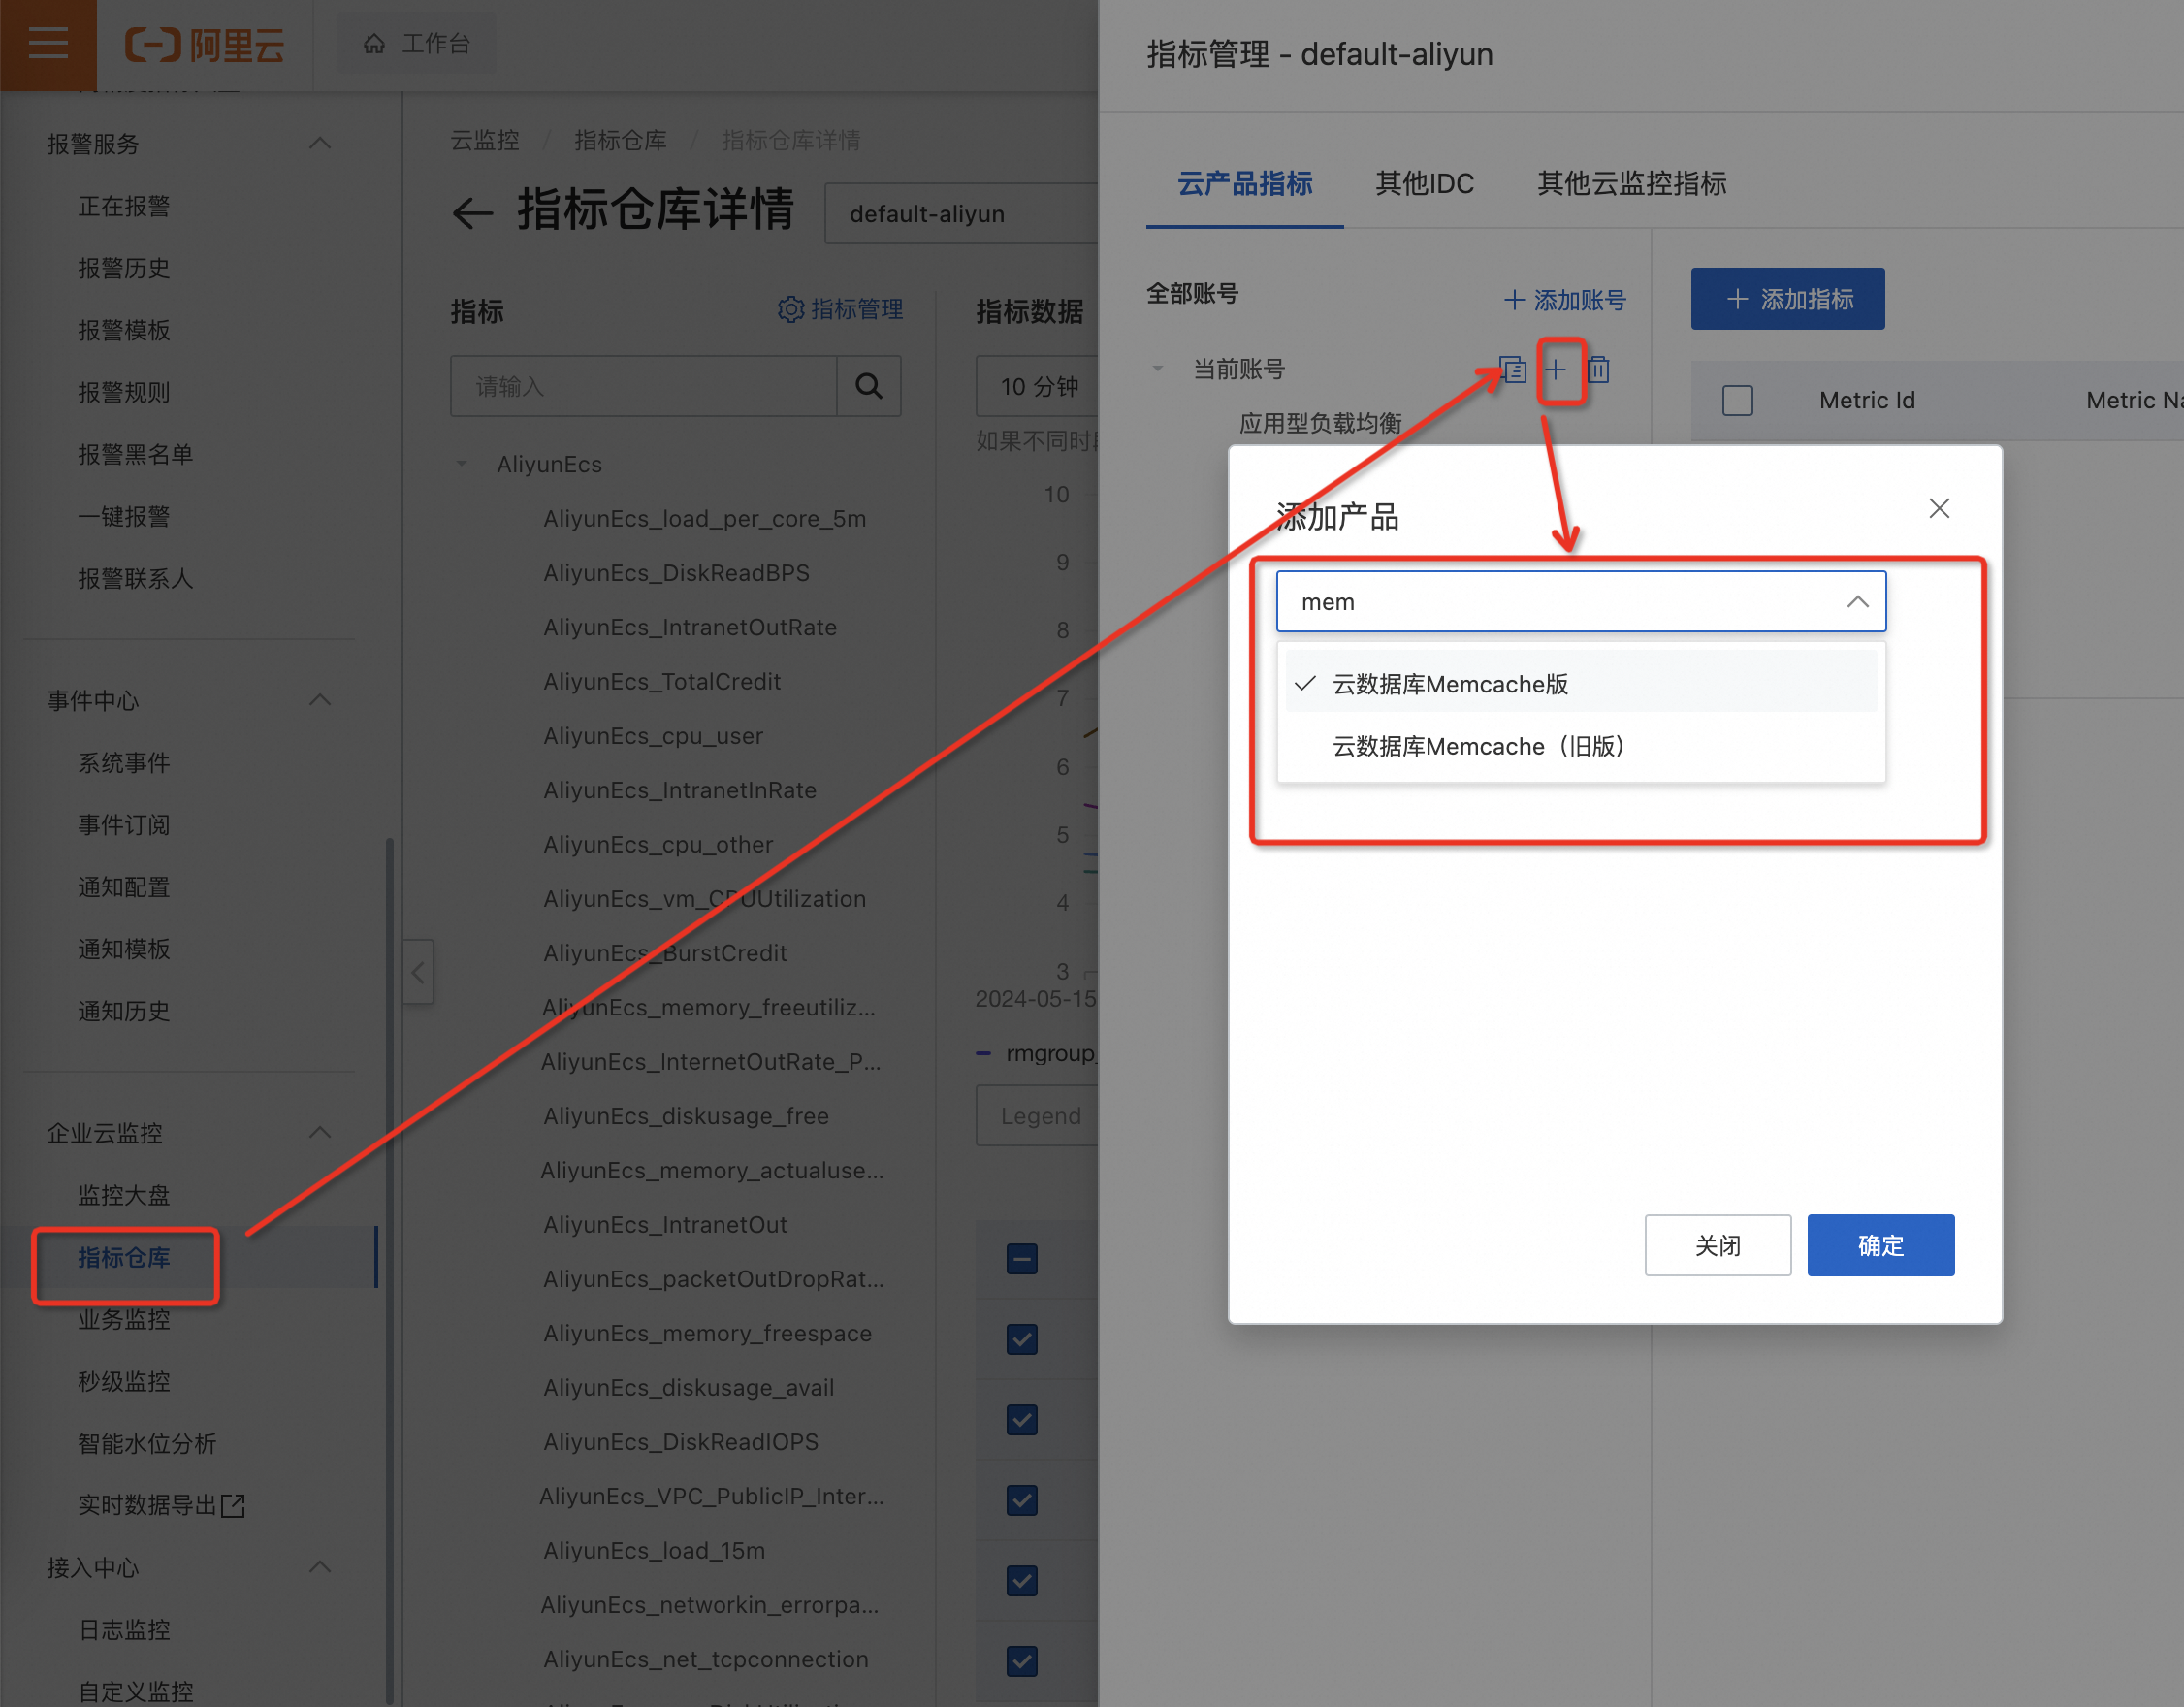Open 指标仓库 in sidebar

[124, 1256]
